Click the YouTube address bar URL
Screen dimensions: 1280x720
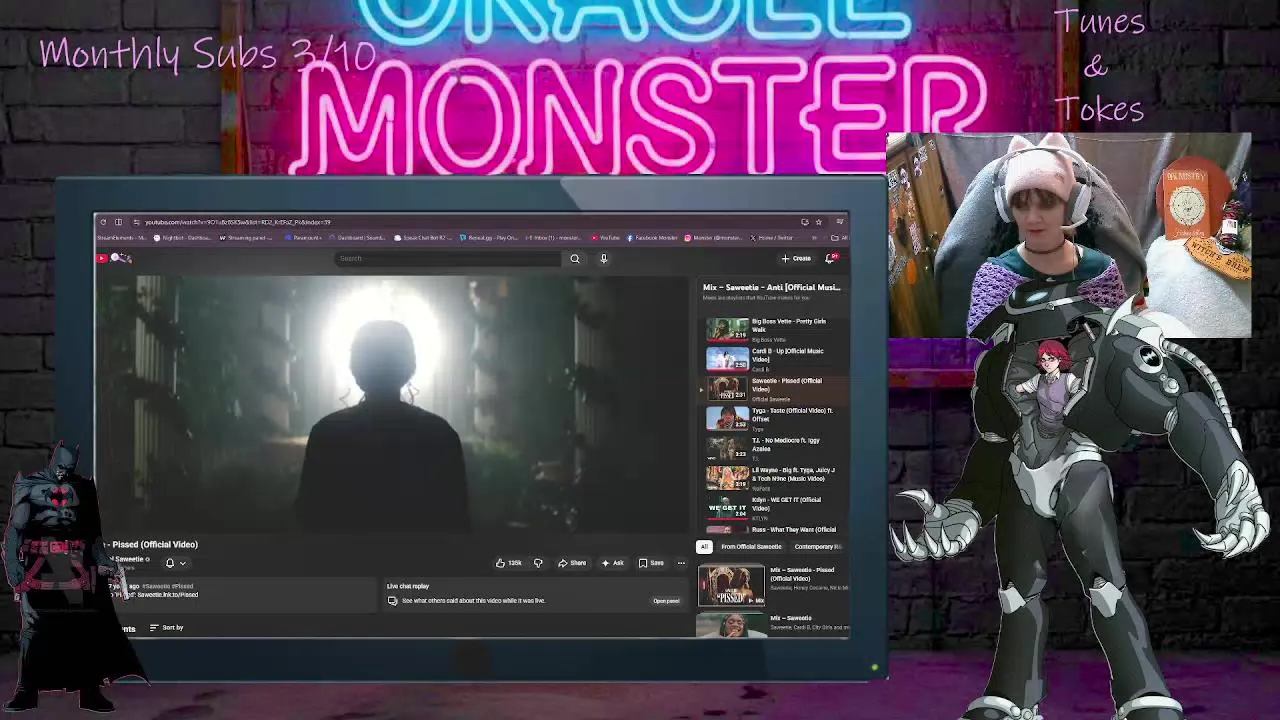(x=238, y=222)
